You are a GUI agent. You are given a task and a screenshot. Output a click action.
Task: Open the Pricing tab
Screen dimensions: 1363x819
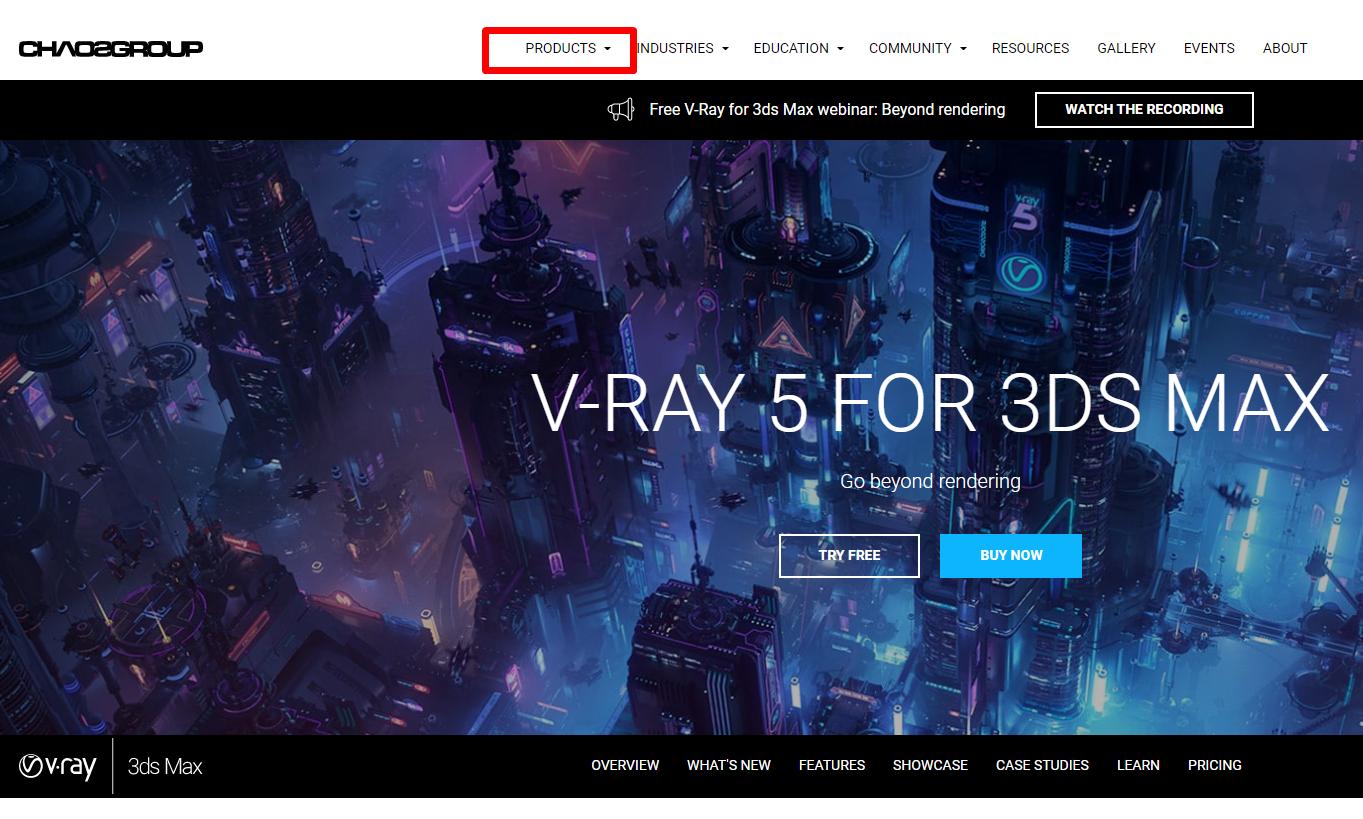1215,765
